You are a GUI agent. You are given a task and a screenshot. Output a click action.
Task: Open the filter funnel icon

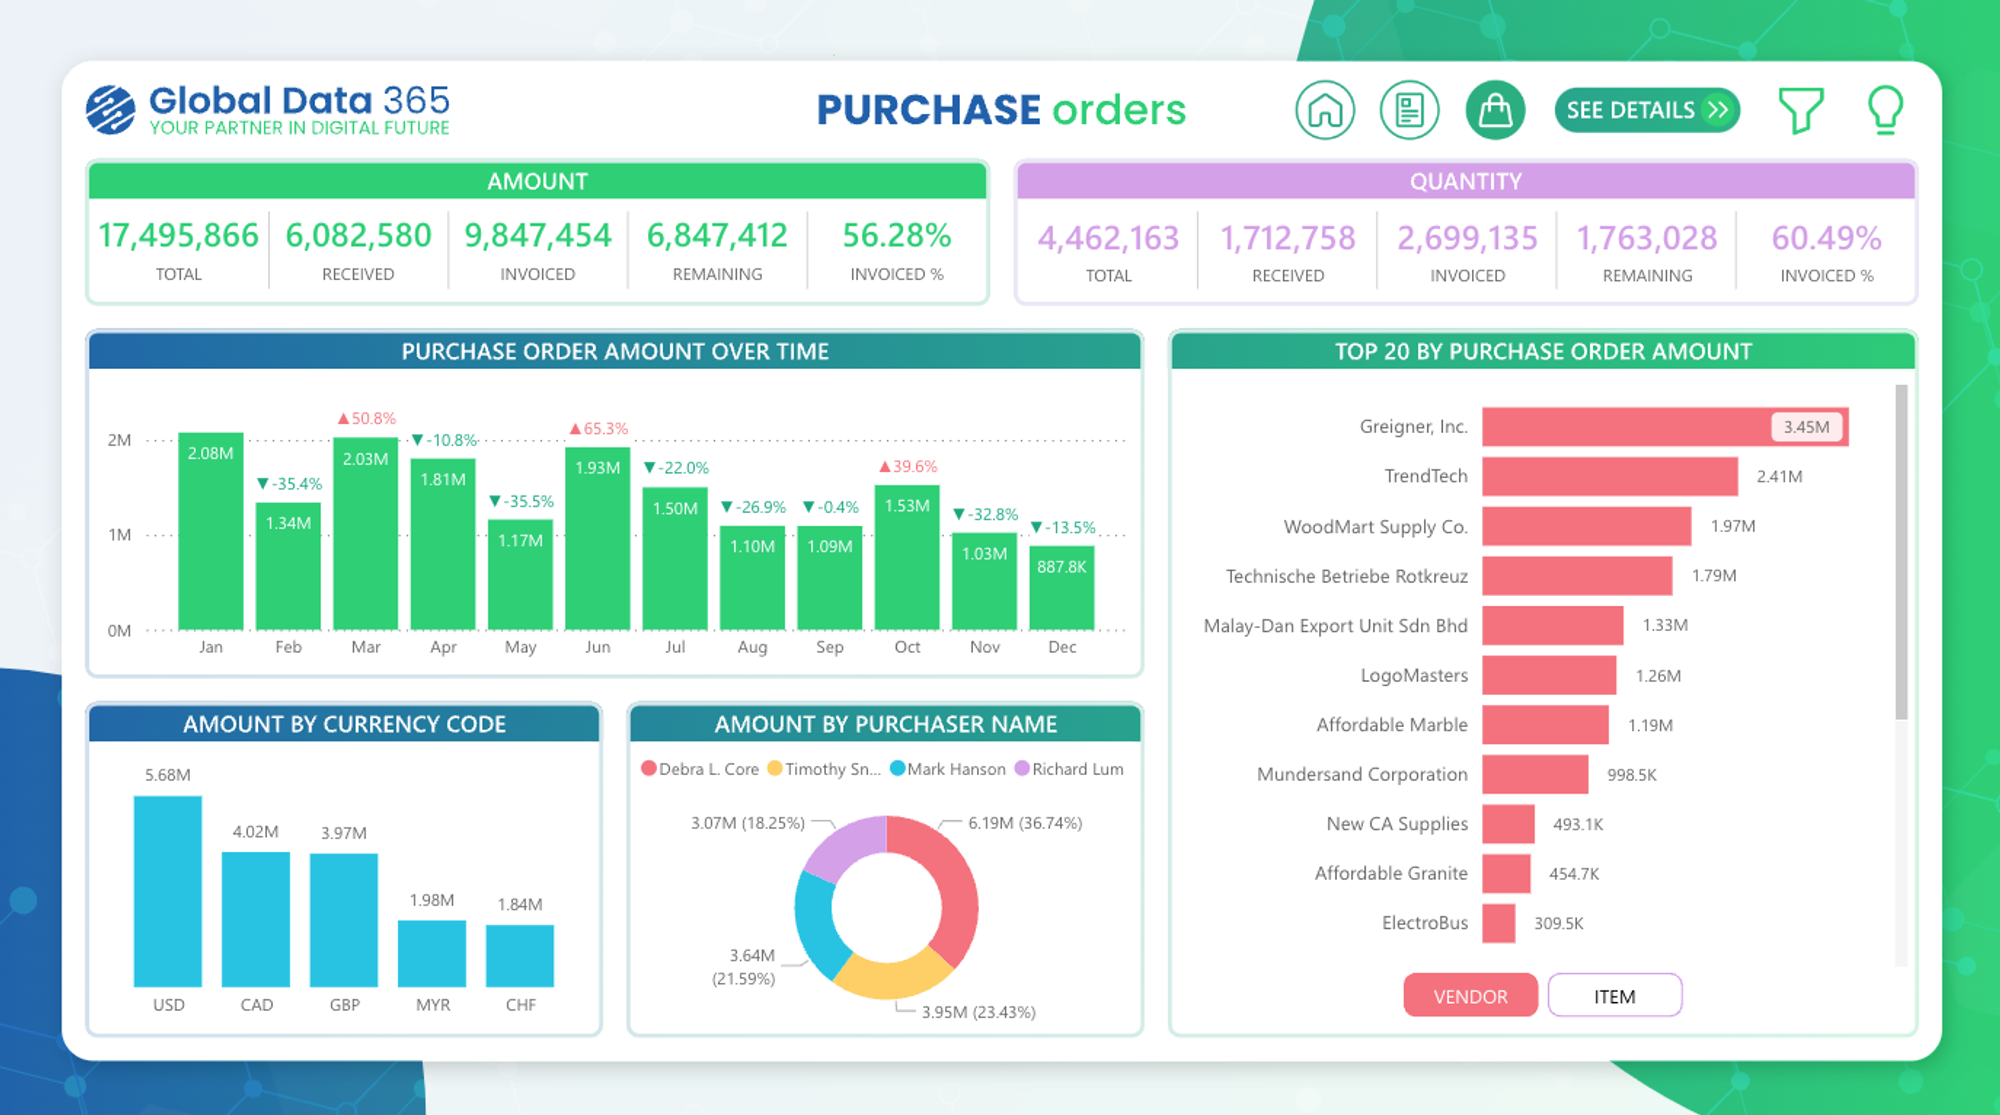point(1800,110)
